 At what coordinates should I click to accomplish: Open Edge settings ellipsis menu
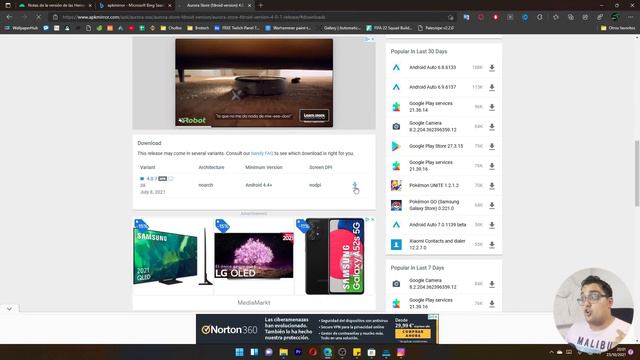[631, 17]
